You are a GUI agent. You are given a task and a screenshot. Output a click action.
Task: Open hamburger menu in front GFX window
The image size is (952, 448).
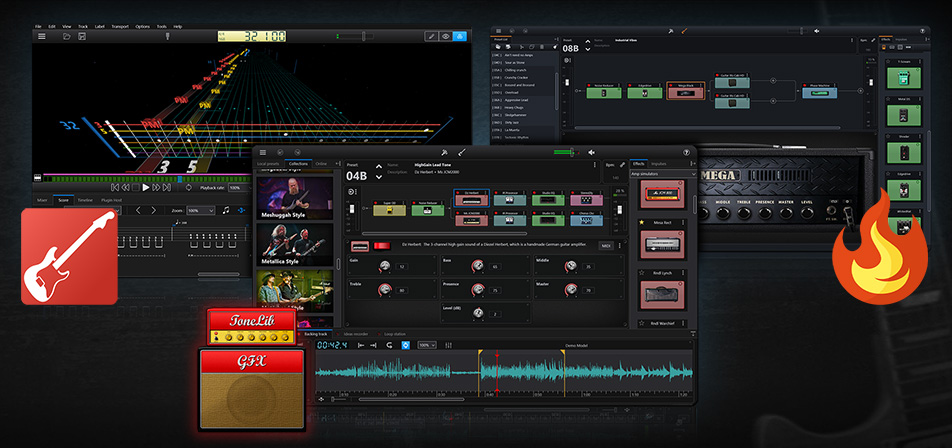click(263, 152)
